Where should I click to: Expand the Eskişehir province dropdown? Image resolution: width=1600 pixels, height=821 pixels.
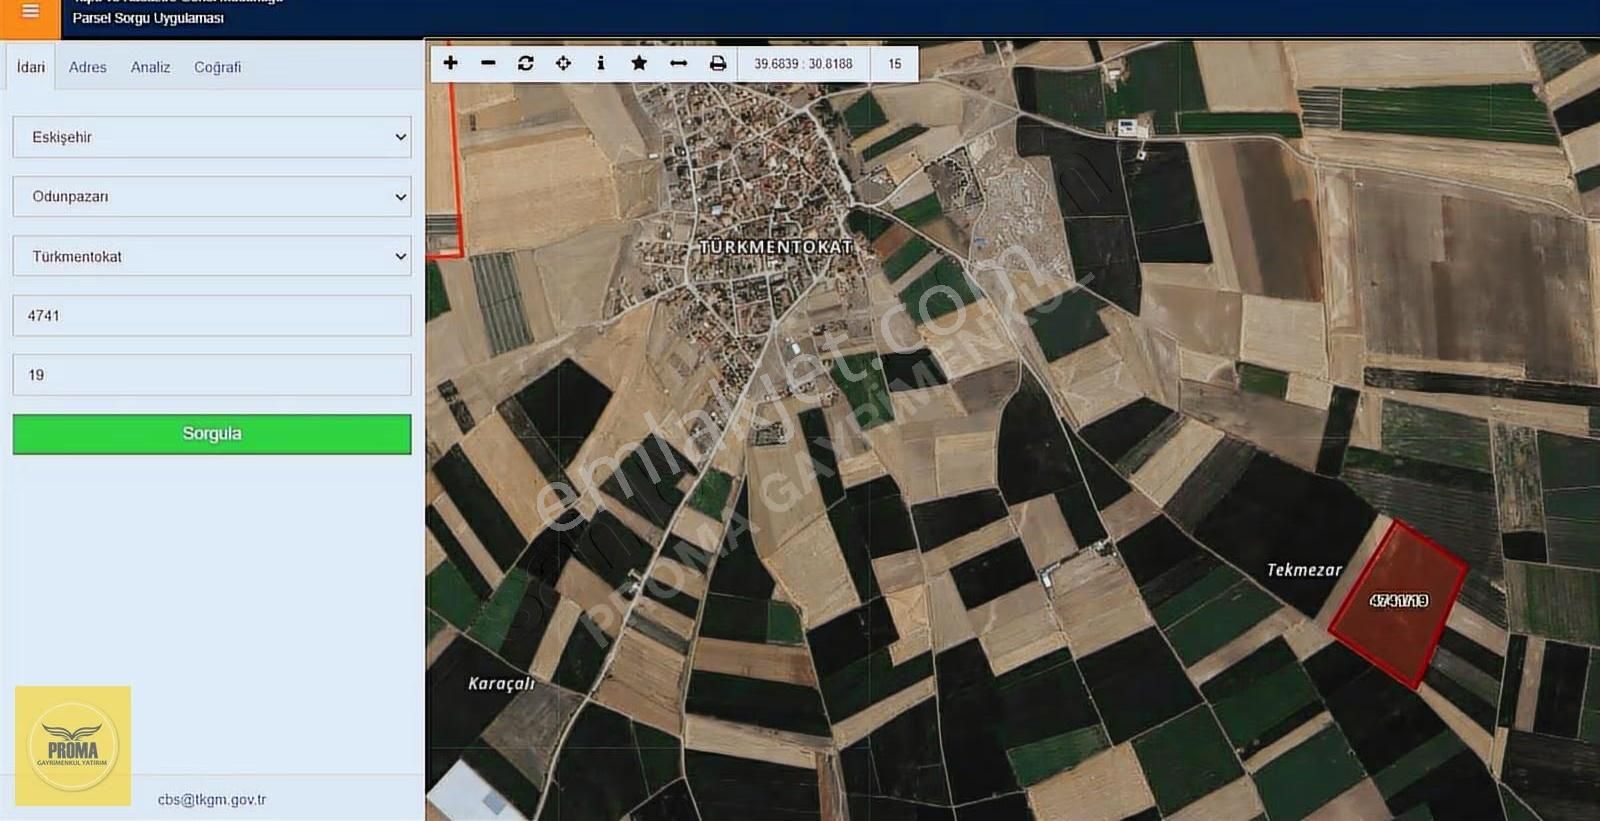click(x=211, y=137)
